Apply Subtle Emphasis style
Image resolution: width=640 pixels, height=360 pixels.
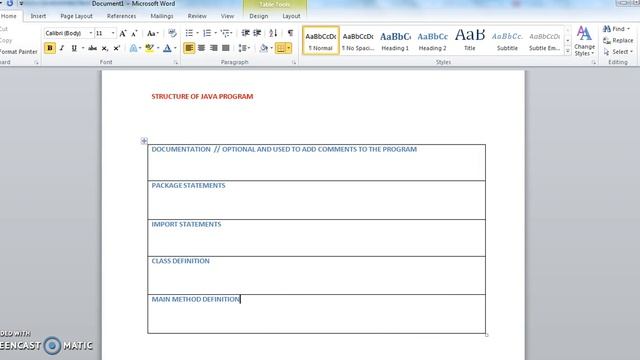tap(544, 40)
